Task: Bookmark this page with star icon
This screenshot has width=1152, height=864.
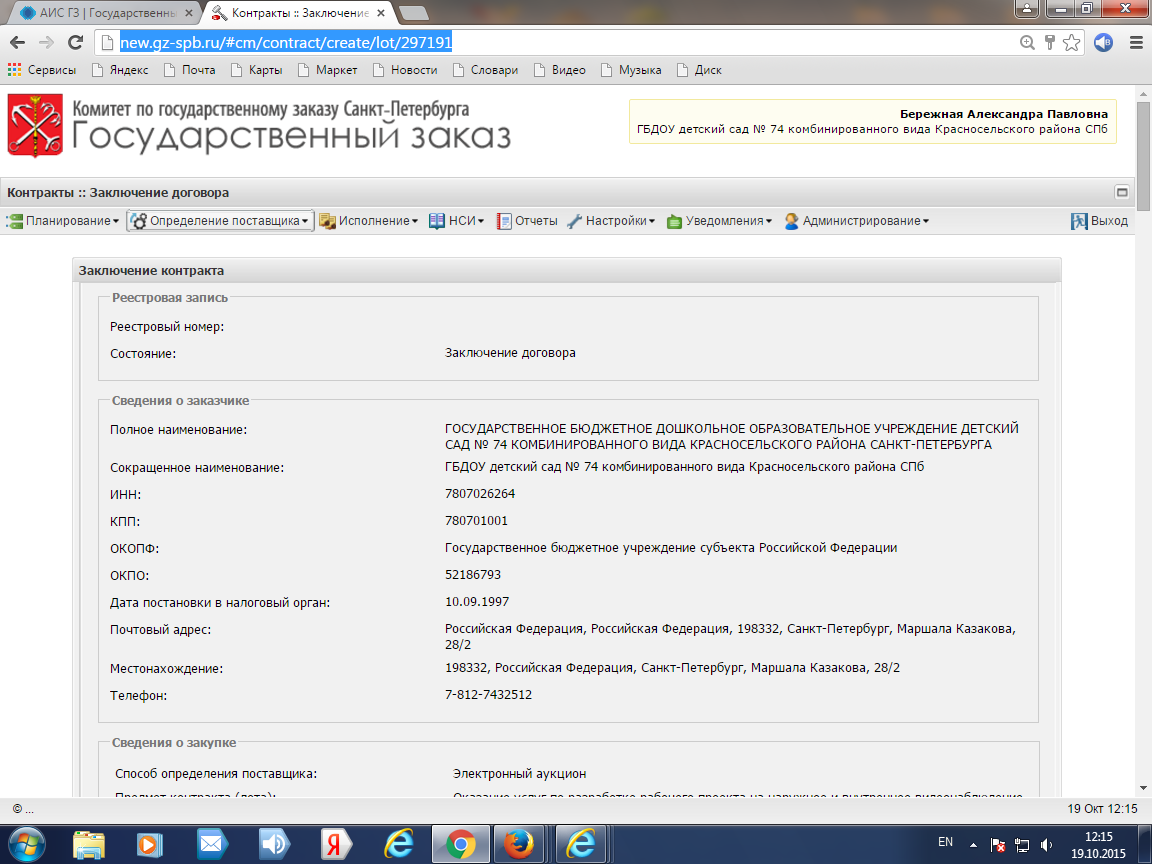Action: tap(1072, 43)
